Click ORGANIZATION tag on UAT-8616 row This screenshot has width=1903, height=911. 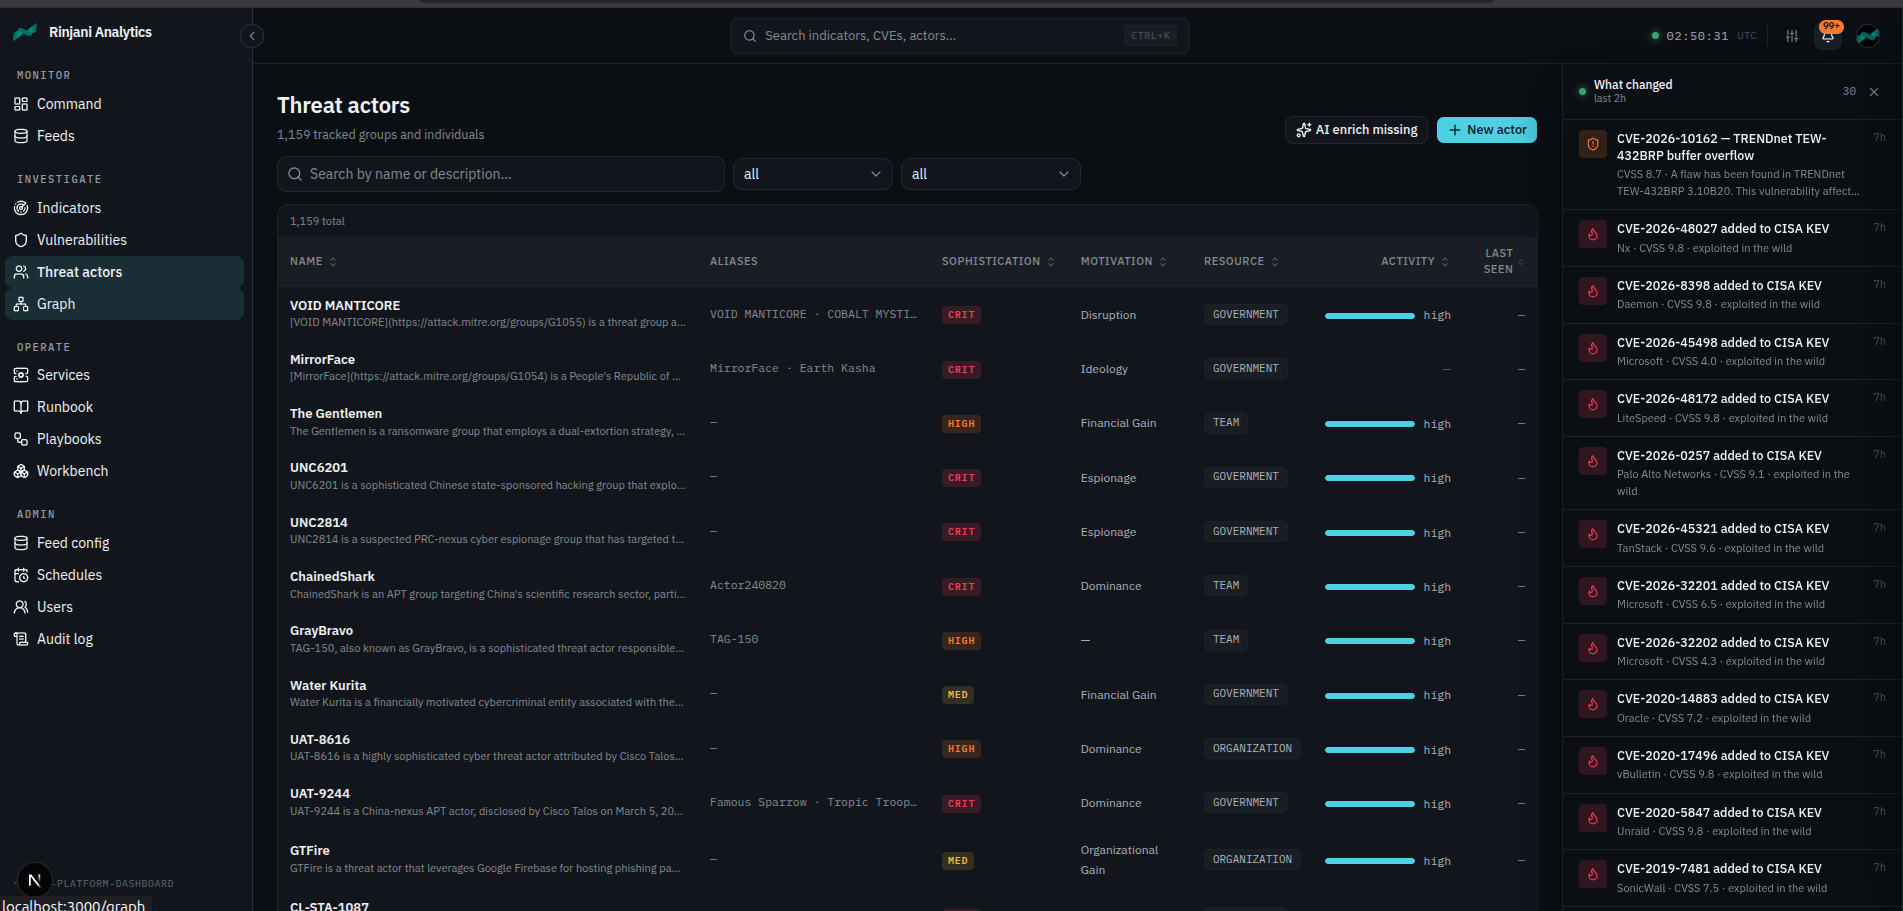(1252, 749)
